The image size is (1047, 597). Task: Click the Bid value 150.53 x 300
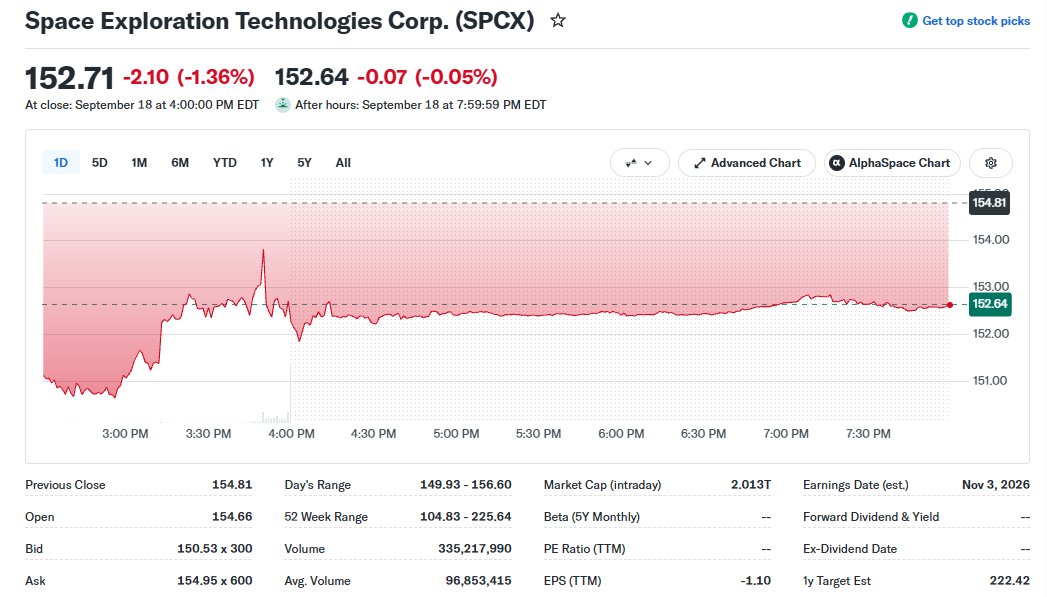pos(214,549)
